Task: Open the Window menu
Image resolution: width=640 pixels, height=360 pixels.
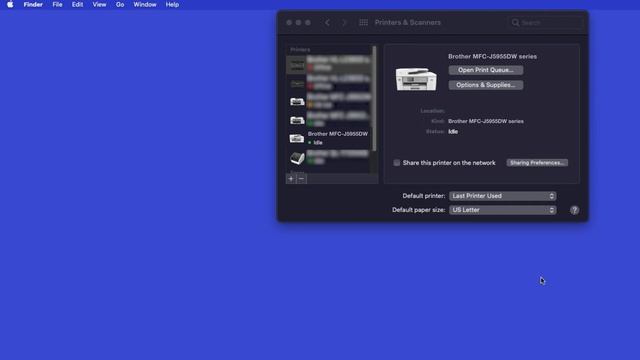Action: (x=145, y=4)
